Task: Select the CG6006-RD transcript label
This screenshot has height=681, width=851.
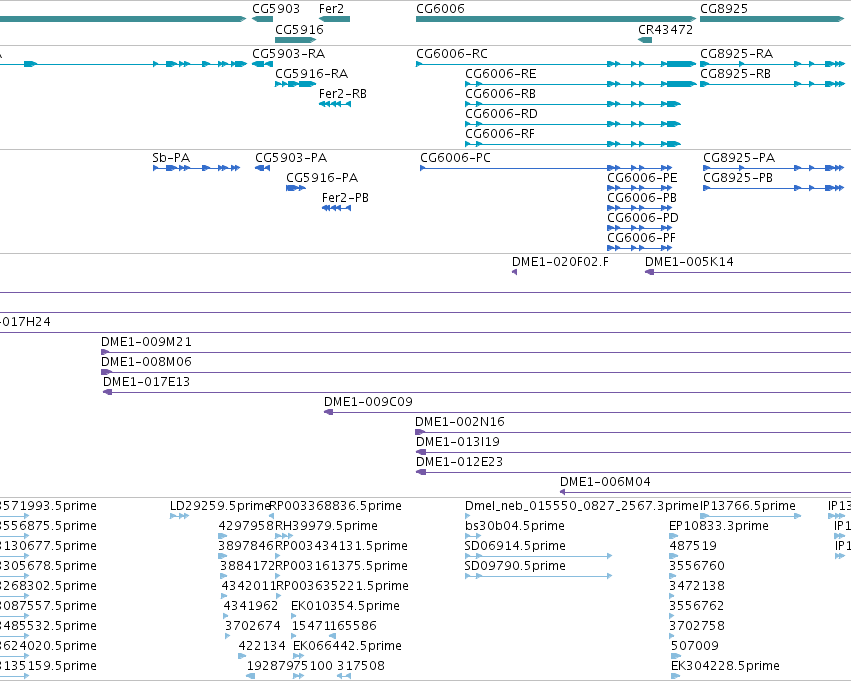Action: pos(501,114)
